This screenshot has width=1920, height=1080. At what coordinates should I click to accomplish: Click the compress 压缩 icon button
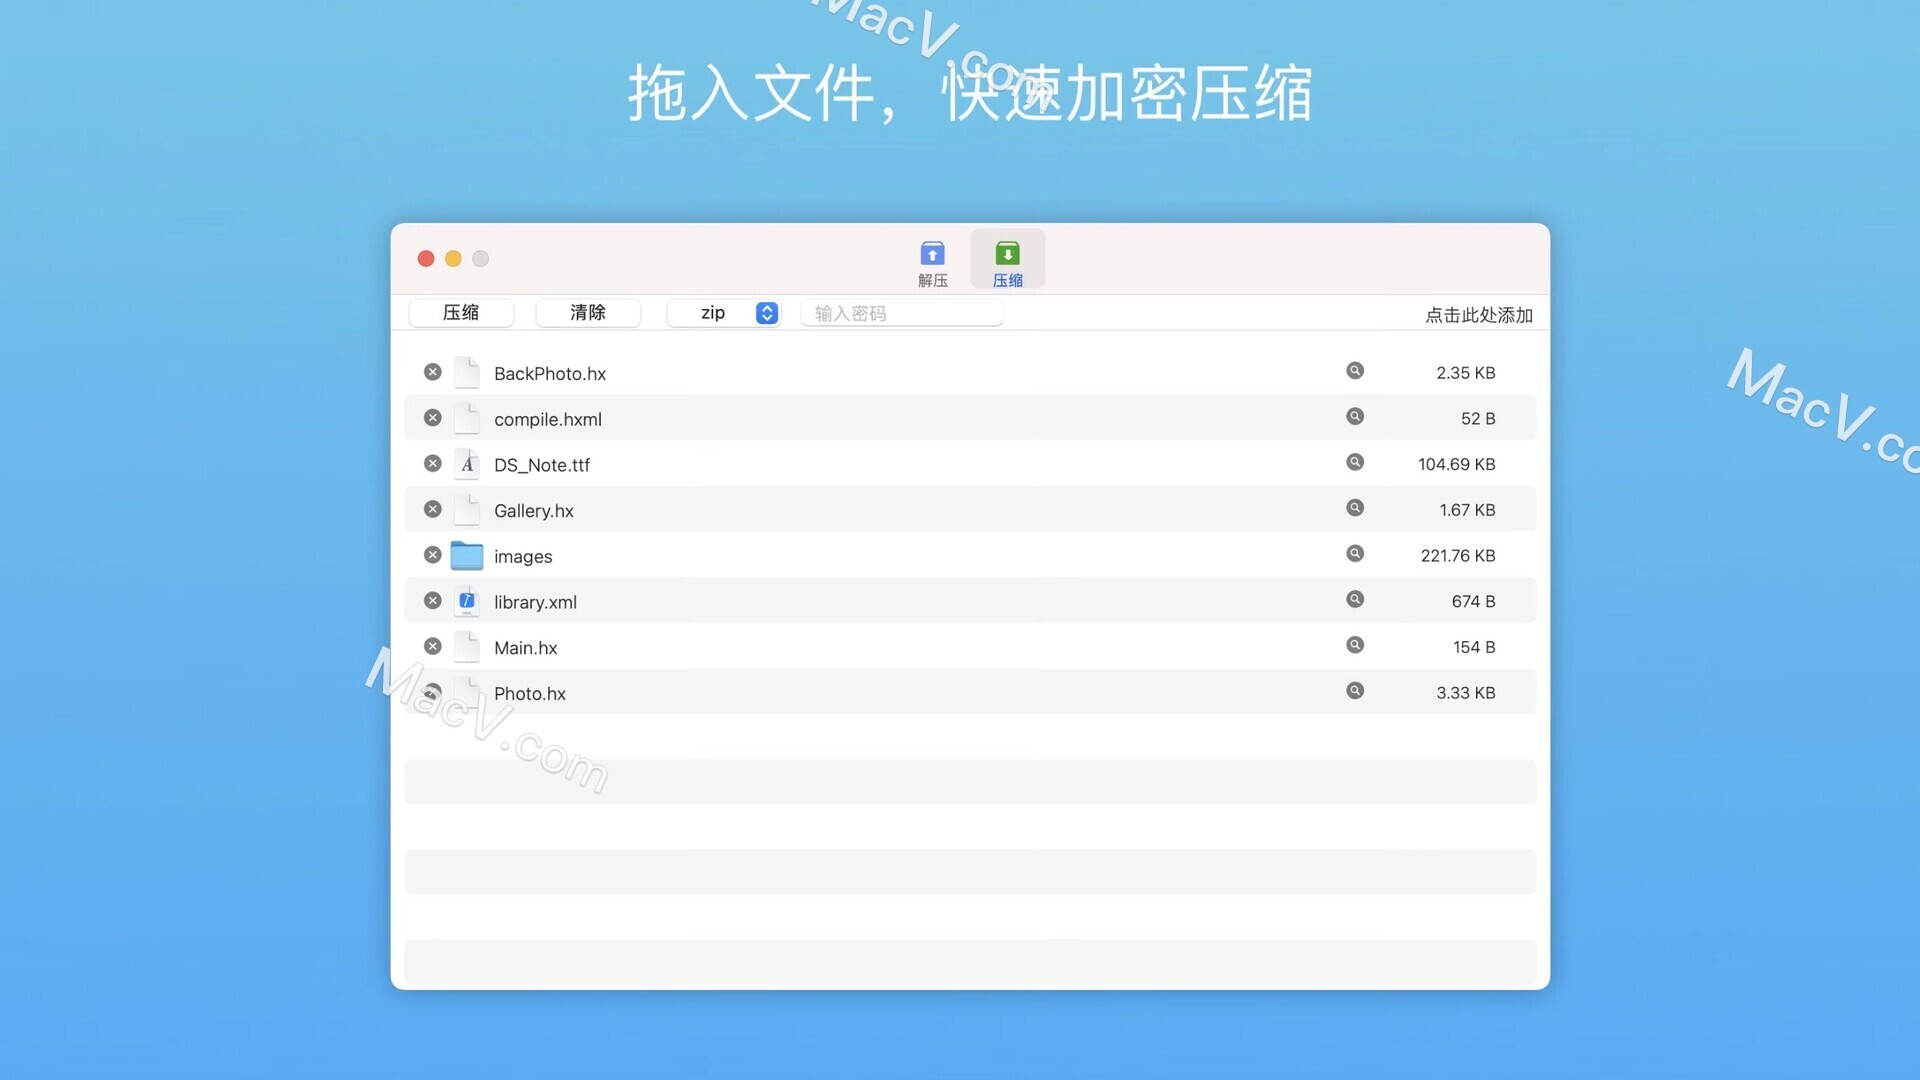tap(1007, 260)
